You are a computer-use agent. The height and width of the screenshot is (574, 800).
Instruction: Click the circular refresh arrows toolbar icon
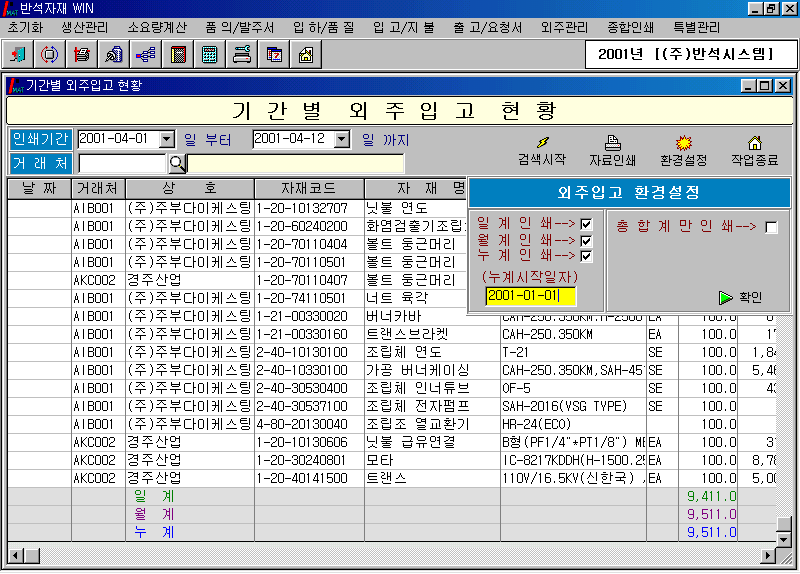tap(50, 54)
